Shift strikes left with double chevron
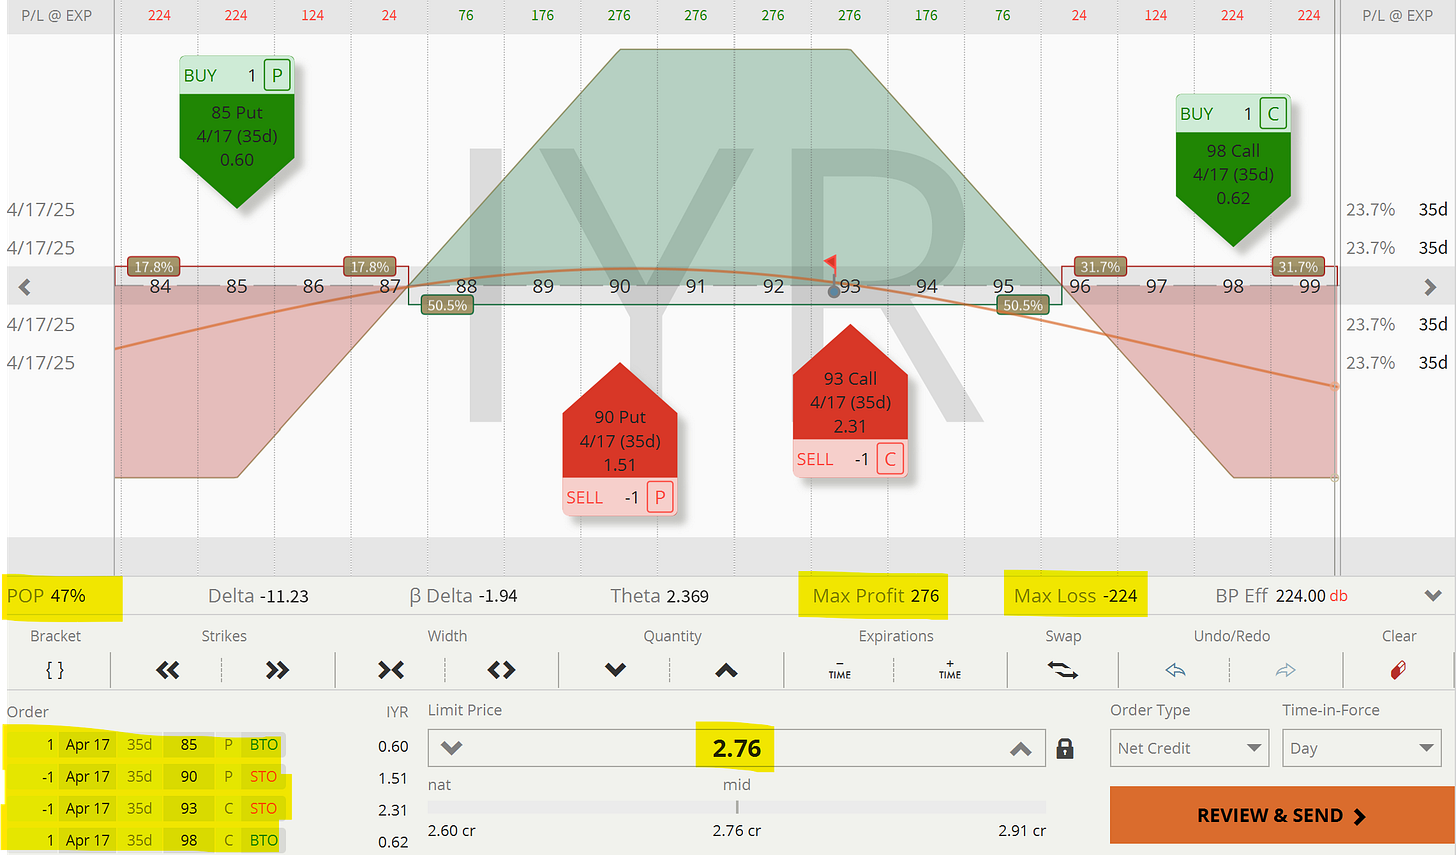 [168, 670]
